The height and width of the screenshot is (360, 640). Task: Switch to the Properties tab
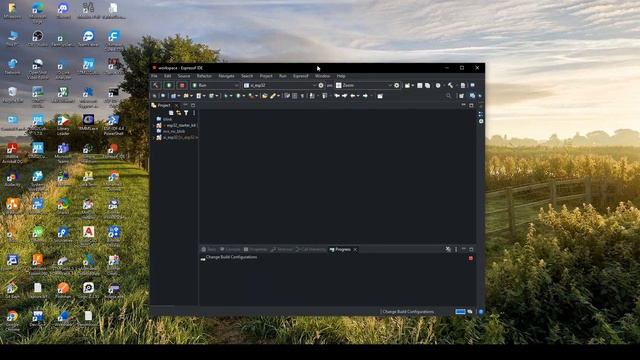pos(256,249)
